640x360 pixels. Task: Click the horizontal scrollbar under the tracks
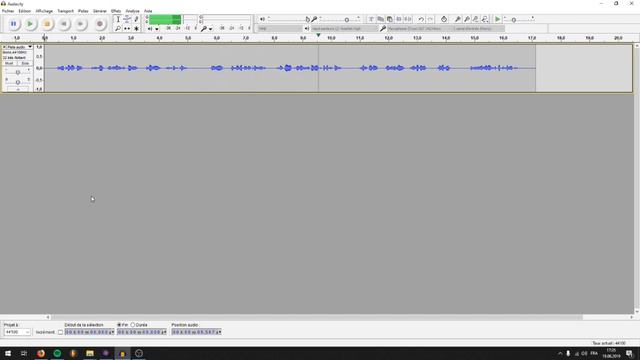317,317
